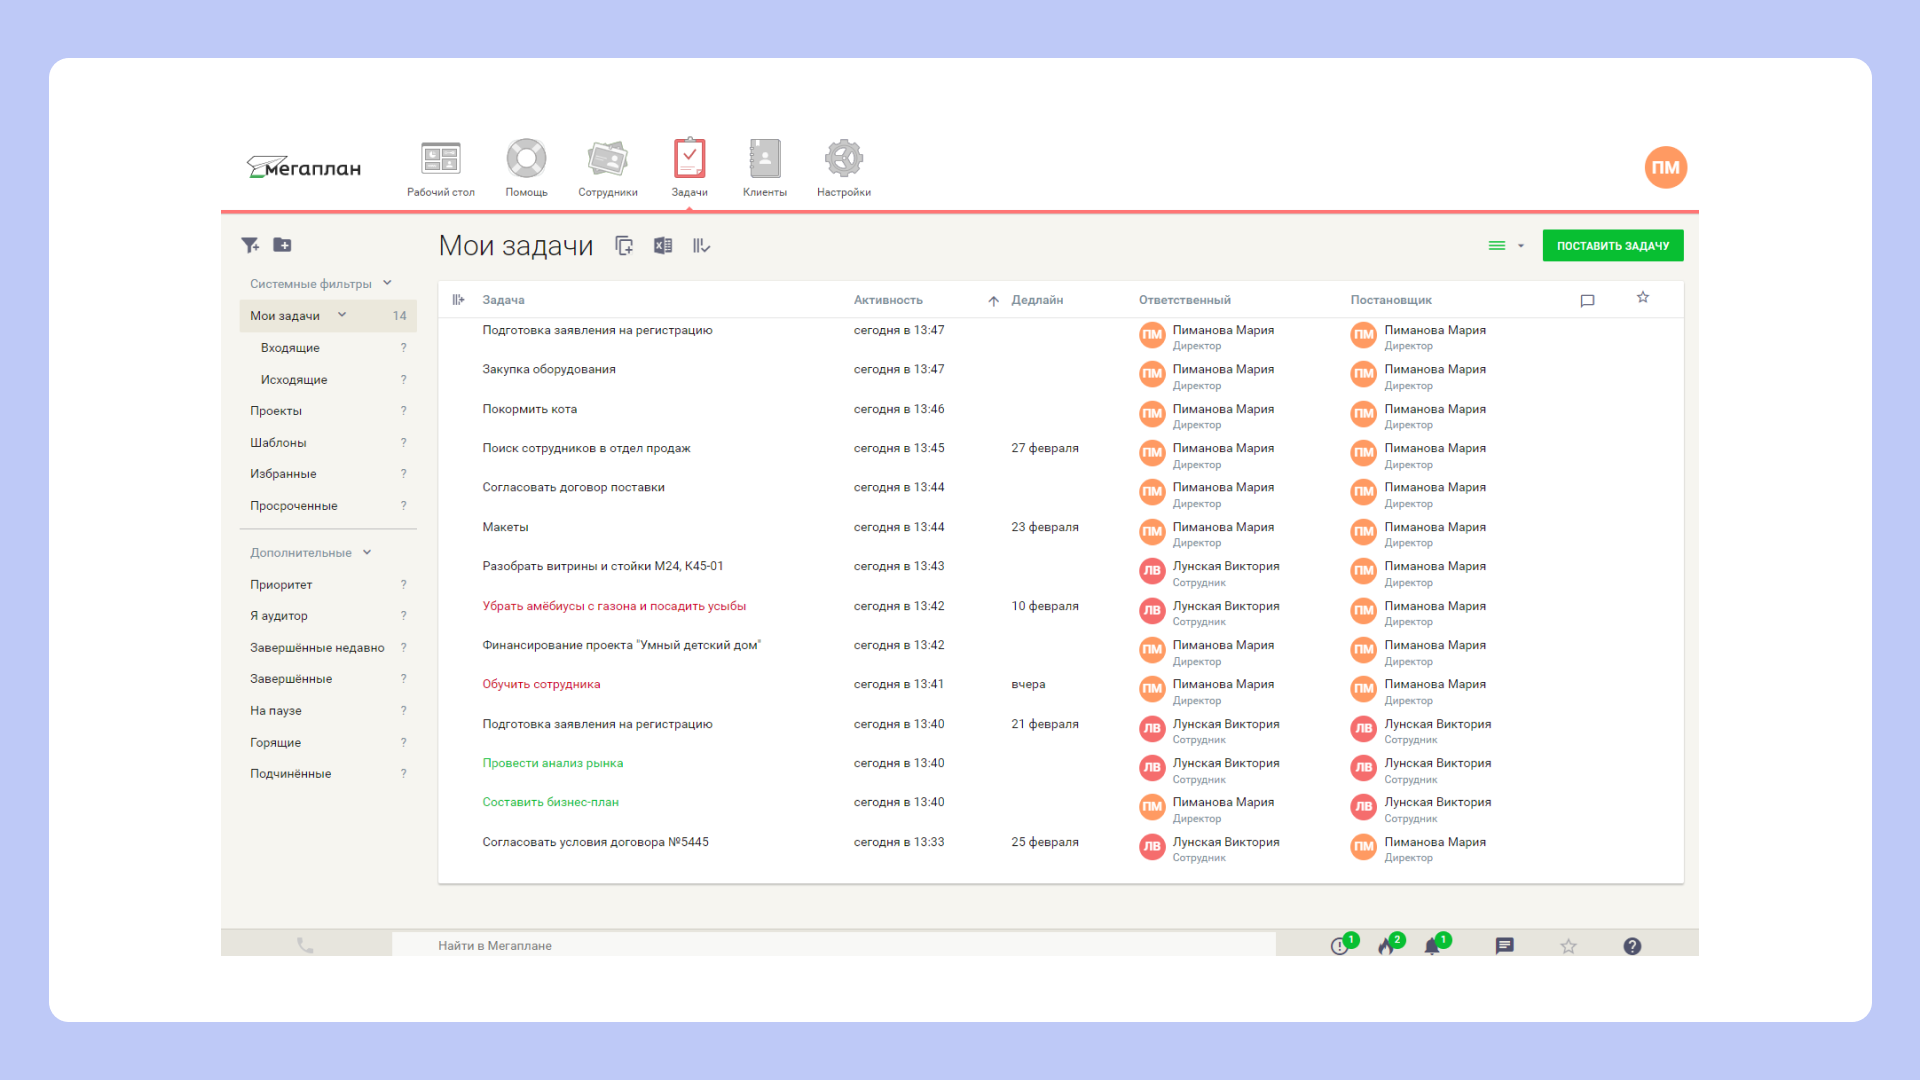Go to Клиенты in top navigation

pos(764,168)
